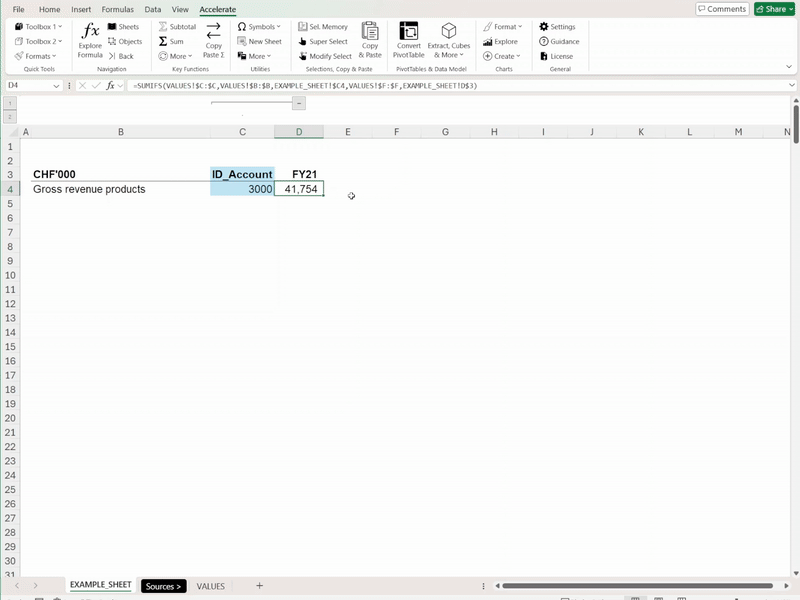Use the Copy & Paste tool
The height and width of the screenshot is (600, 800).
pos(371,41)
